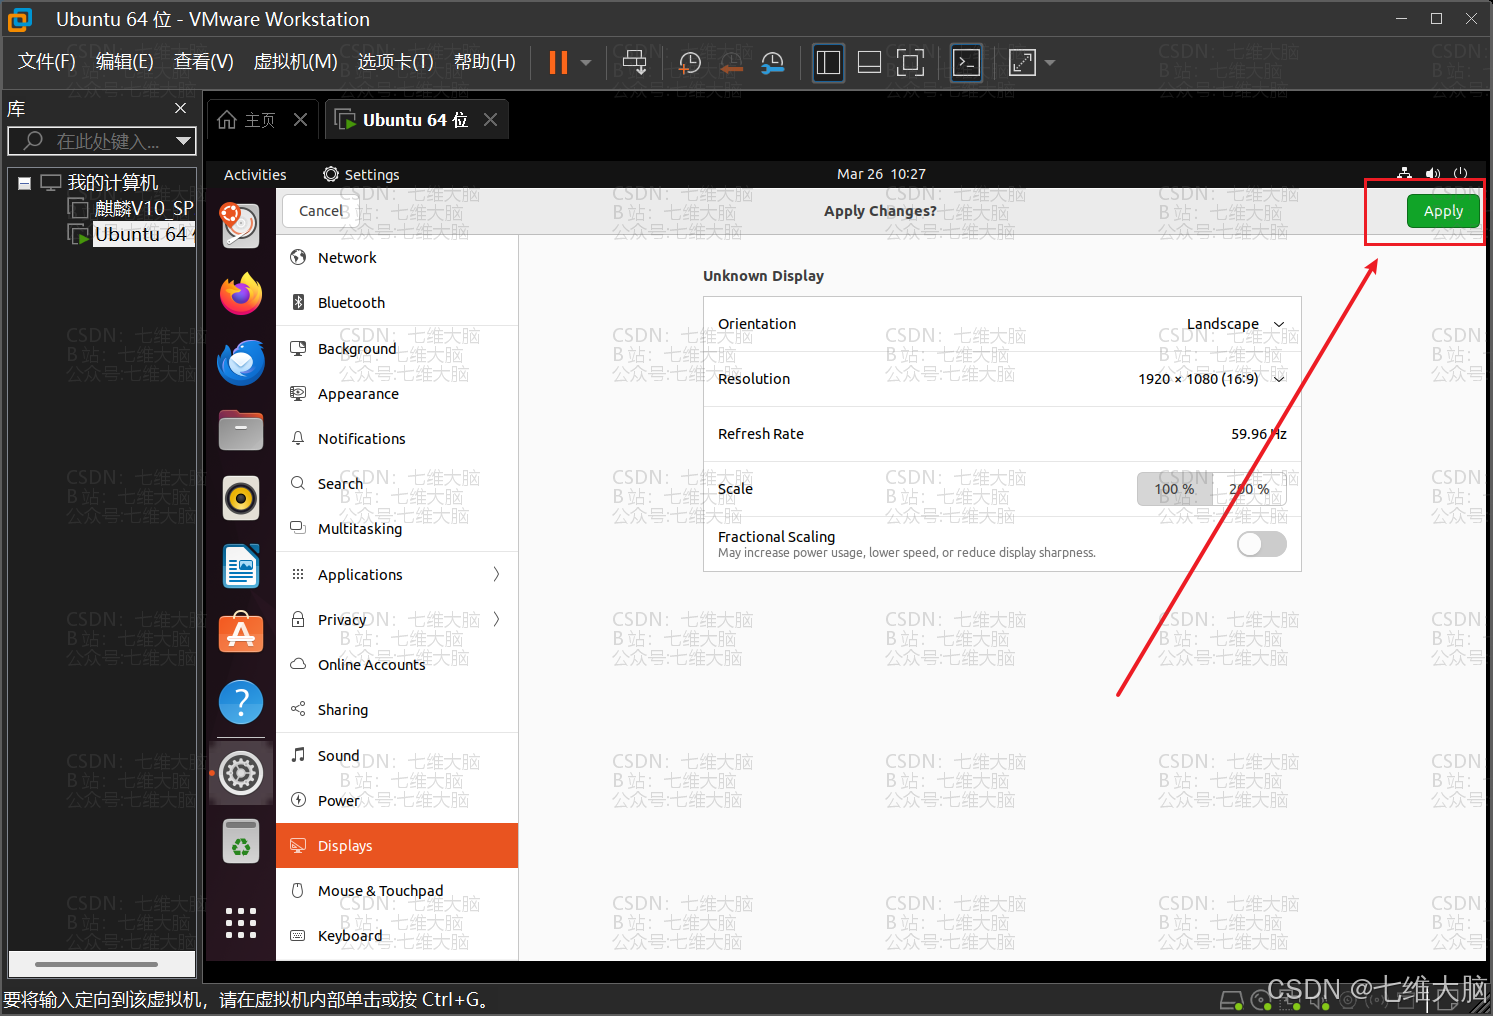Click the VMware pause virtual machine icon
Viewport: 1493px width, 1016px height.
tap(558, 63)
